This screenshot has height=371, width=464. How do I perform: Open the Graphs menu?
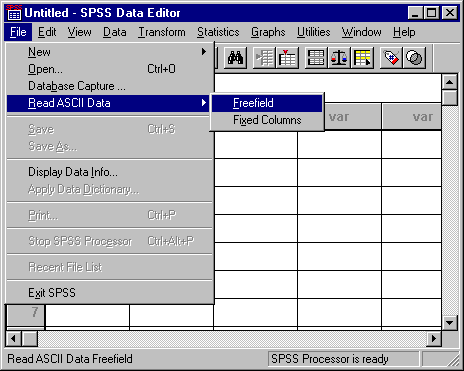pos(268,32)
